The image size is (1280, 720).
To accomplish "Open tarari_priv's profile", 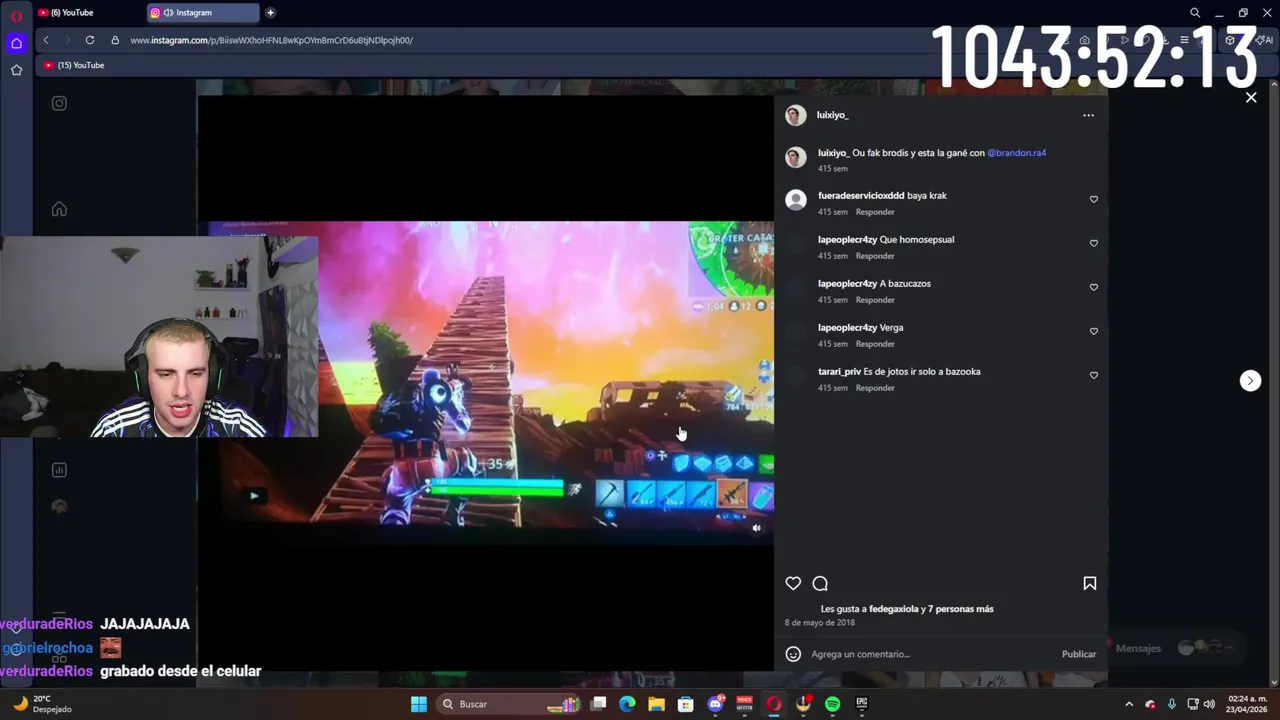I will 839,372.
